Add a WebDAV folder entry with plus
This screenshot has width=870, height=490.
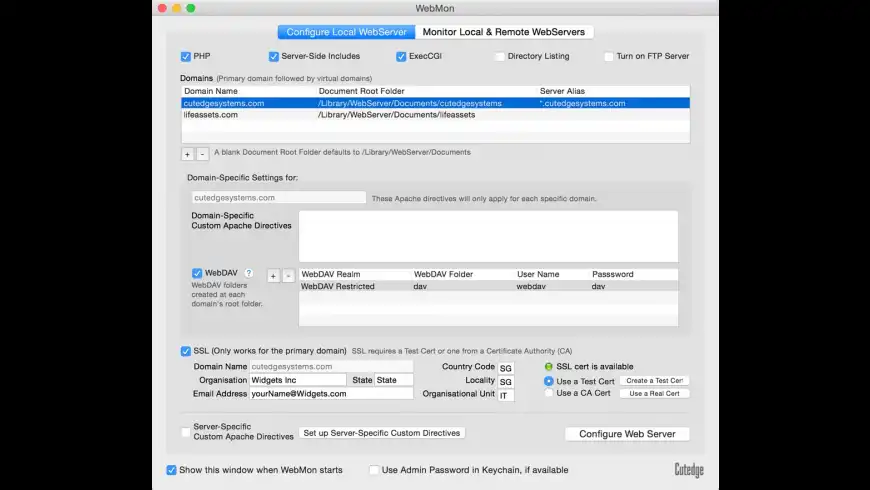tap(273, 276)
